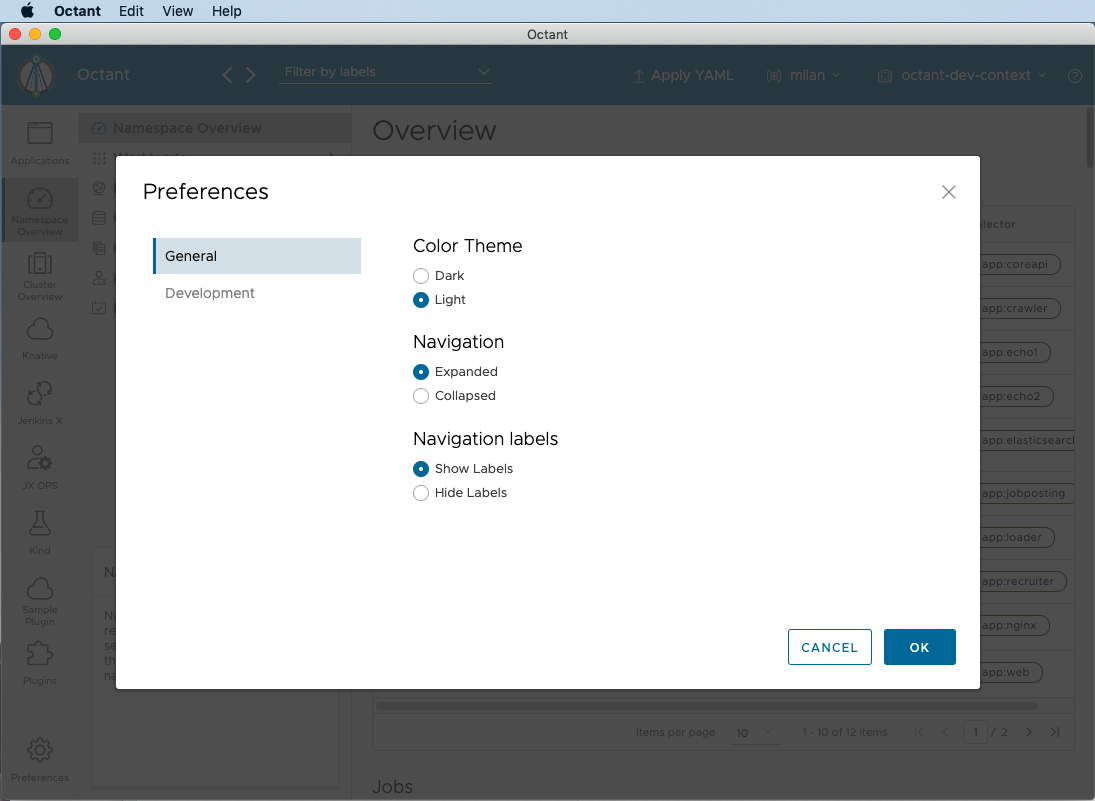Close the Preferences dialog with the X

click(x=948, y=192)
